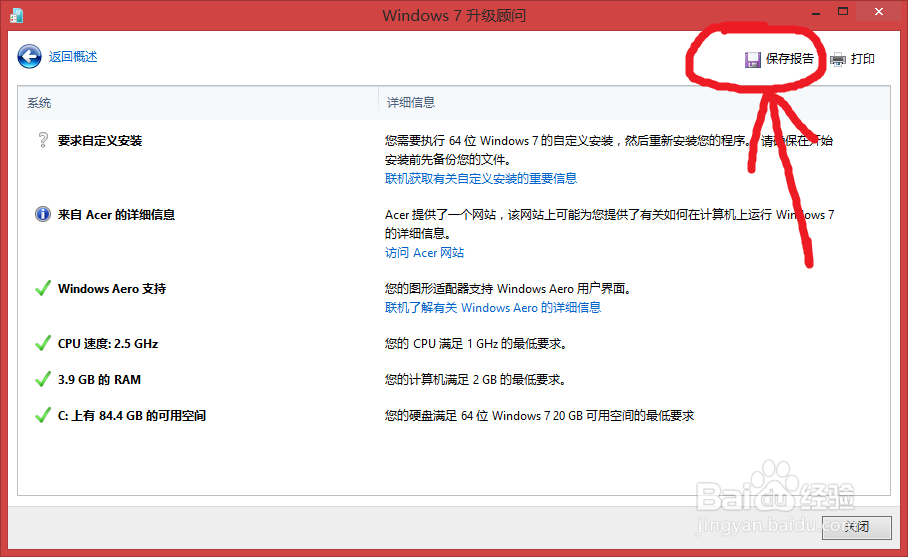Click the green check beside 3.9 GB 的 RAM
The height and width of the screenshot is (557, 908).
pos(43,379)
